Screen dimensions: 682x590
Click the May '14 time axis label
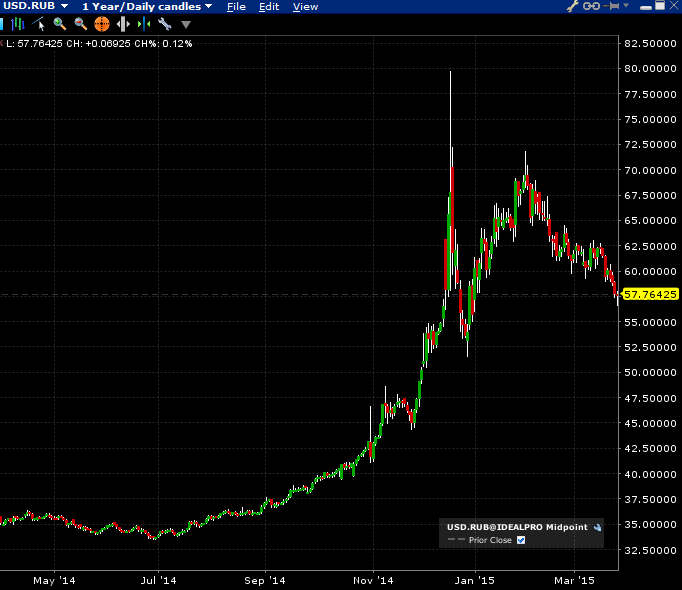pyautogui.click(x=54, y=580)
